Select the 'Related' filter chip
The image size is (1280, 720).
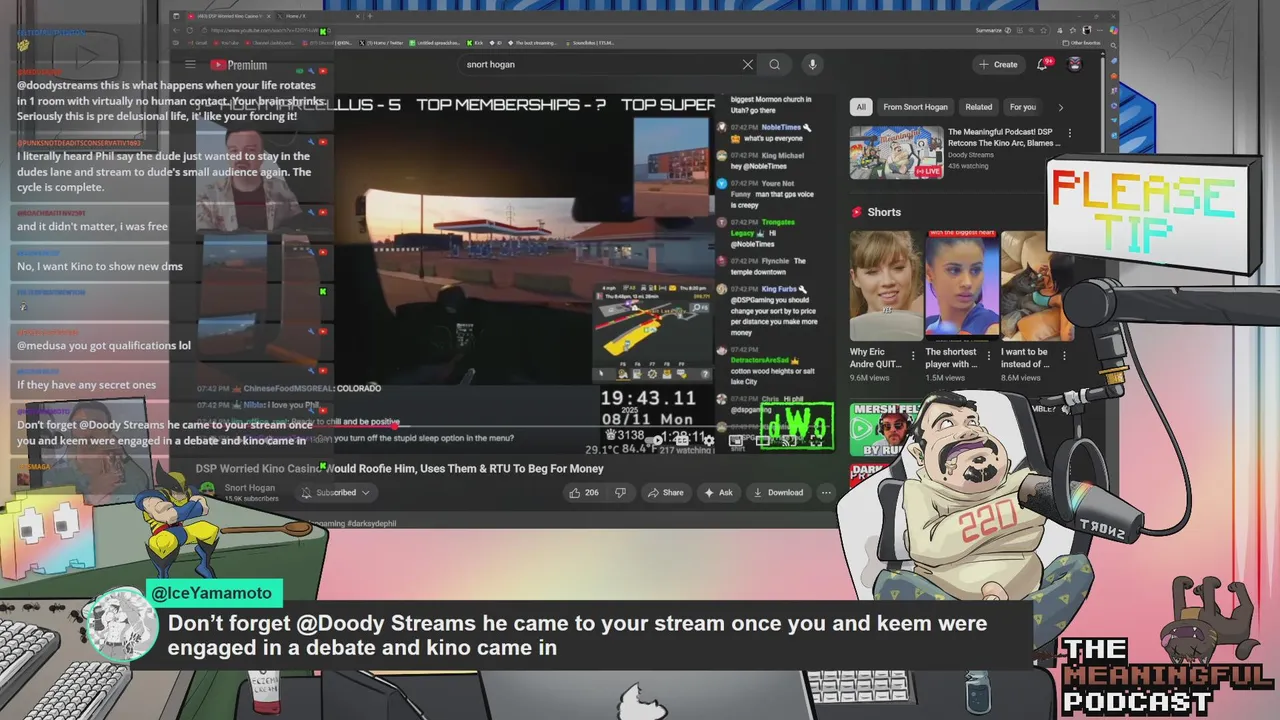pyautogui.click(x=978, y=107)
